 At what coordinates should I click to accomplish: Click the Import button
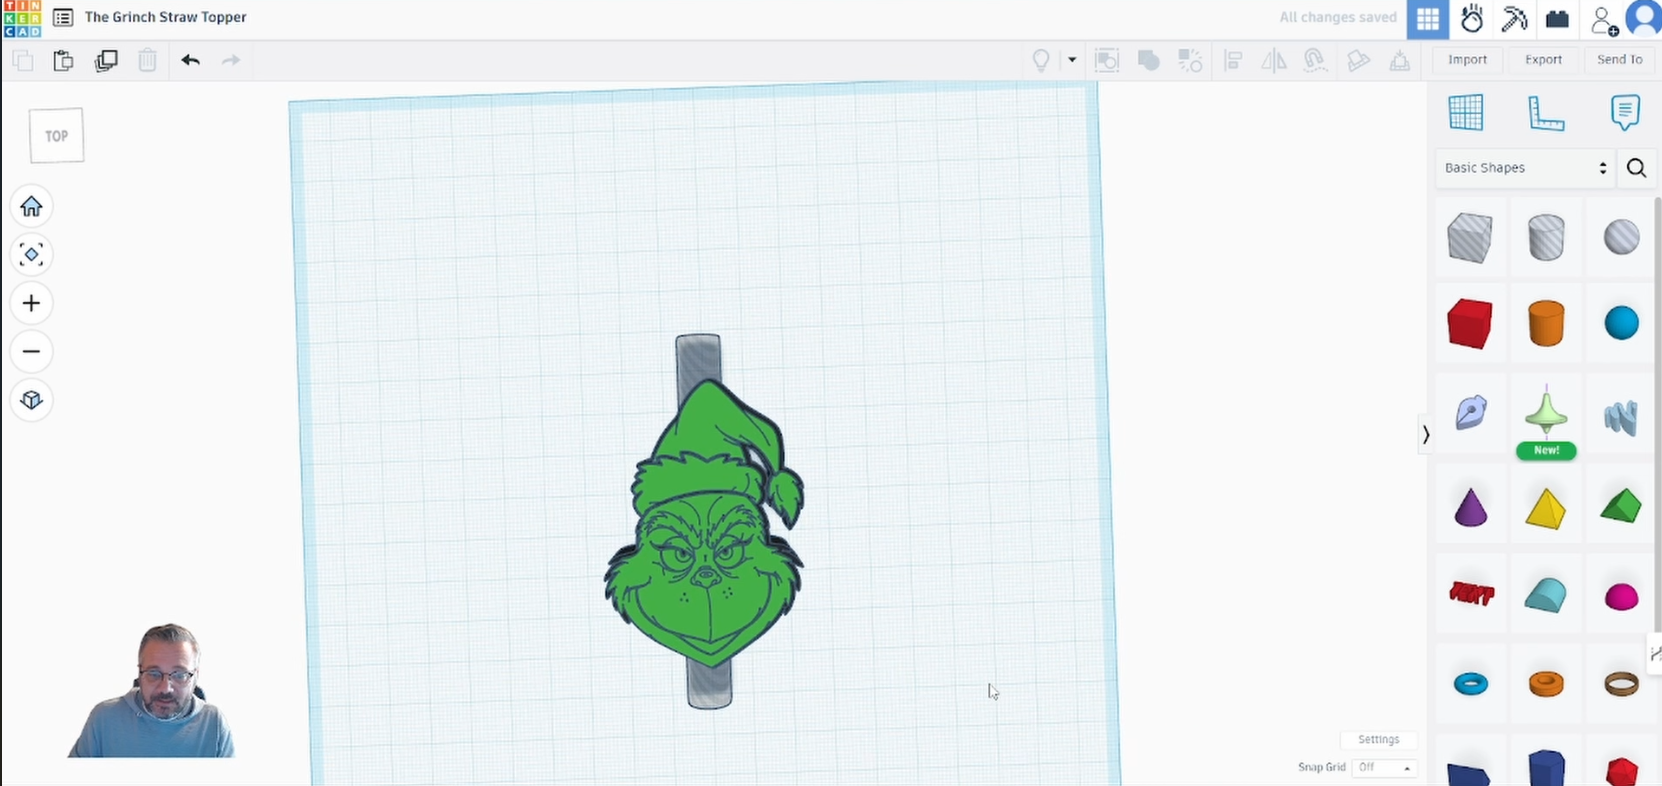tap(1467, 60)
